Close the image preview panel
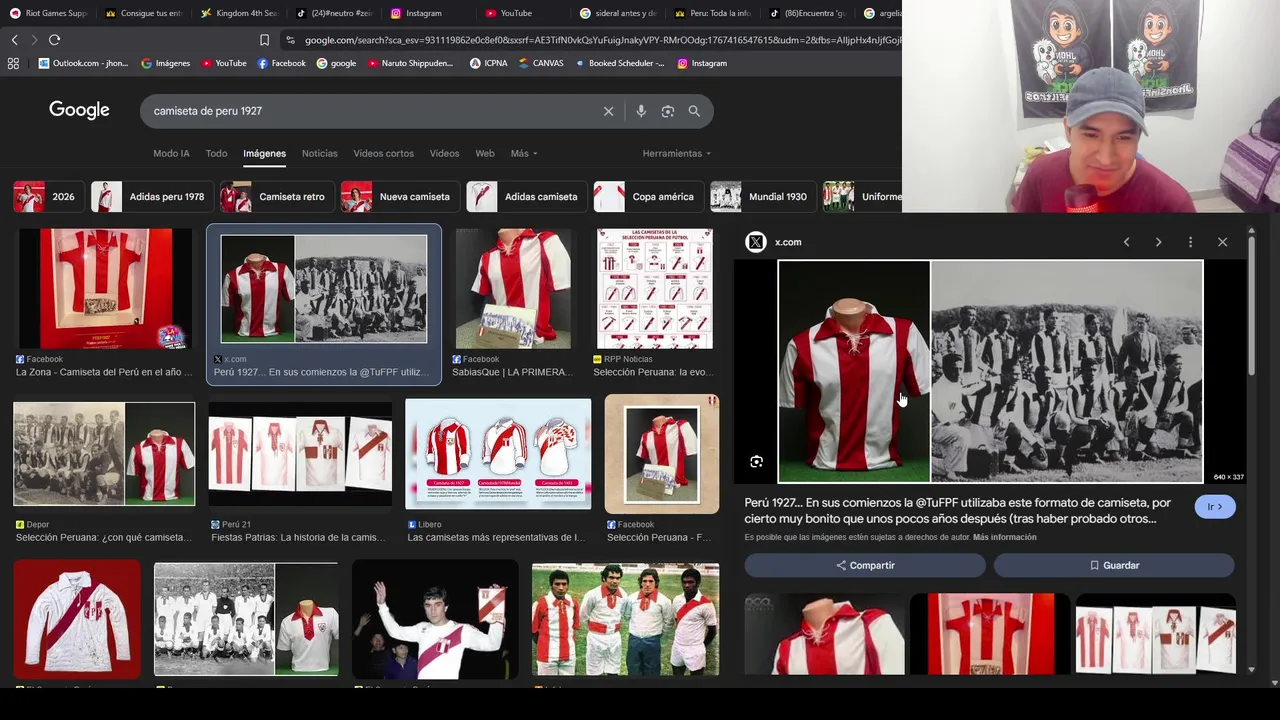 coord(1222,242)
